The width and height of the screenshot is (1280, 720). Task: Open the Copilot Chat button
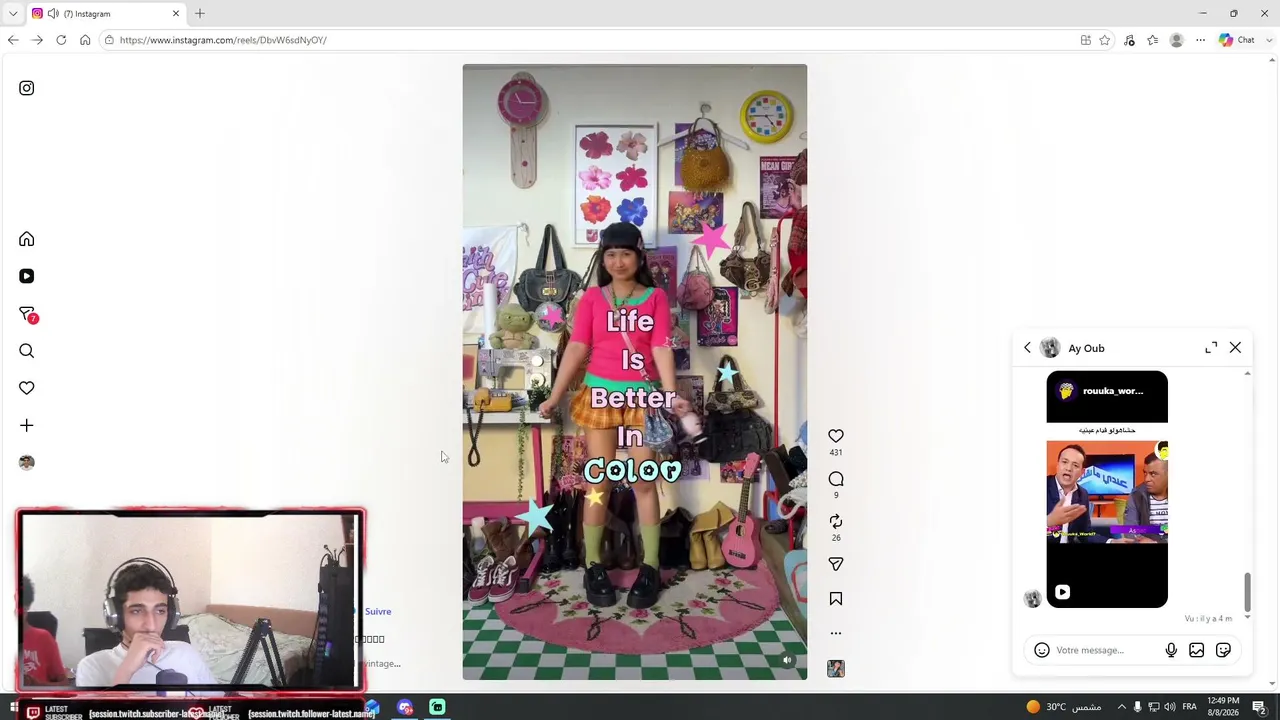pos(1237,40)
